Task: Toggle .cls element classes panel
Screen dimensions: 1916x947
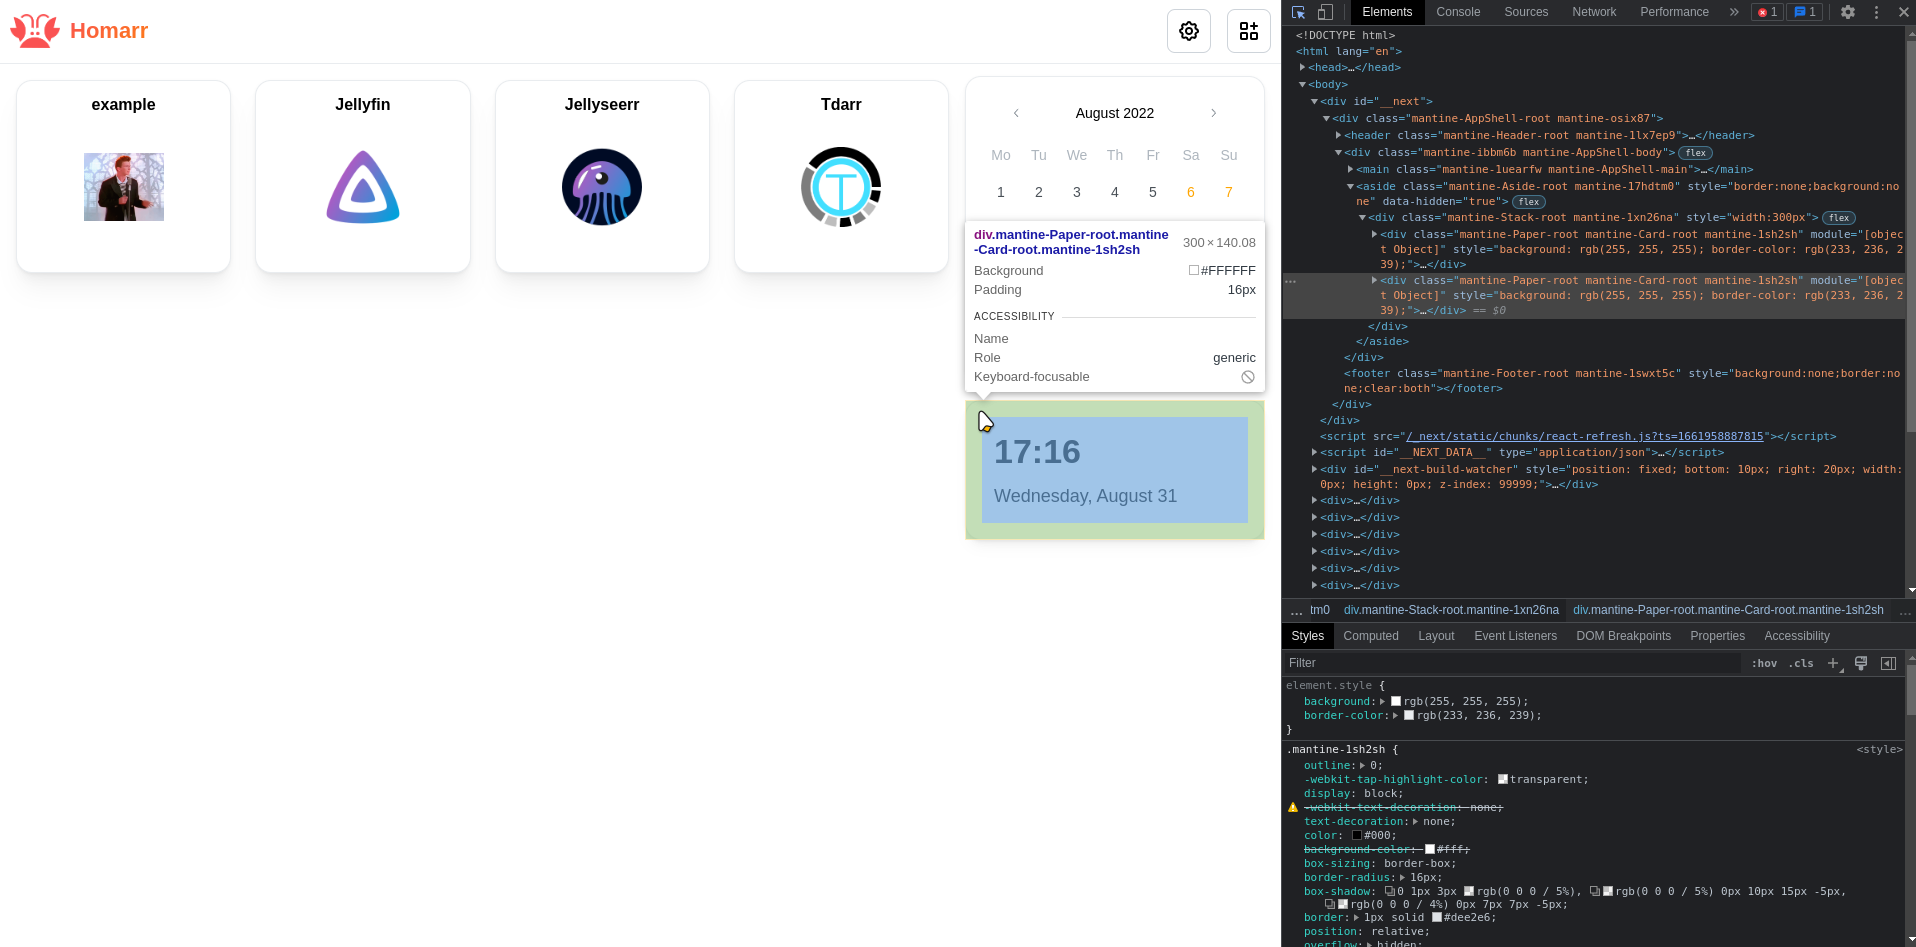Action: 1802,663
